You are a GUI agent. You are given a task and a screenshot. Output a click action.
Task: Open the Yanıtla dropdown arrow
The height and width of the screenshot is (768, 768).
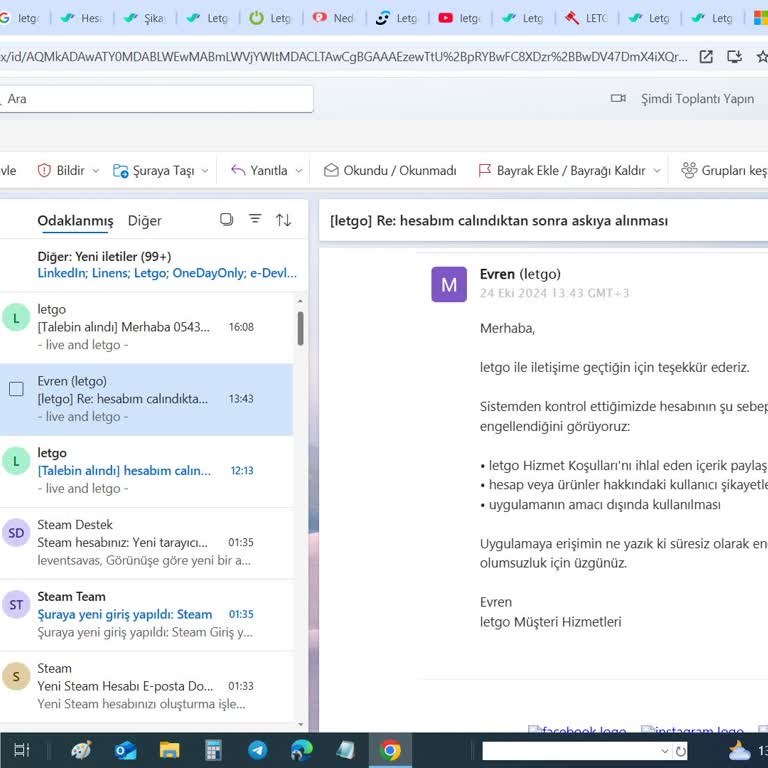pyautogui.click(x=299, y=171)
